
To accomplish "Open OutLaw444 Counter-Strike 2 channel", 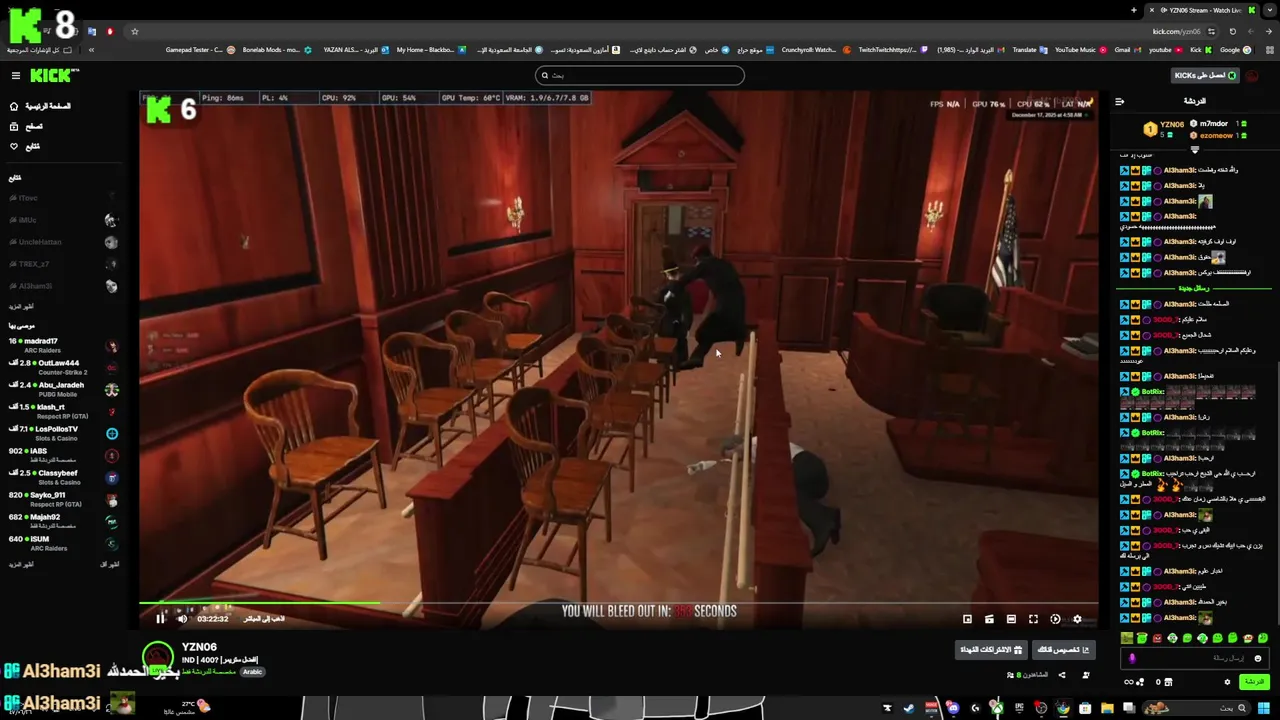I will pos(63,368).
